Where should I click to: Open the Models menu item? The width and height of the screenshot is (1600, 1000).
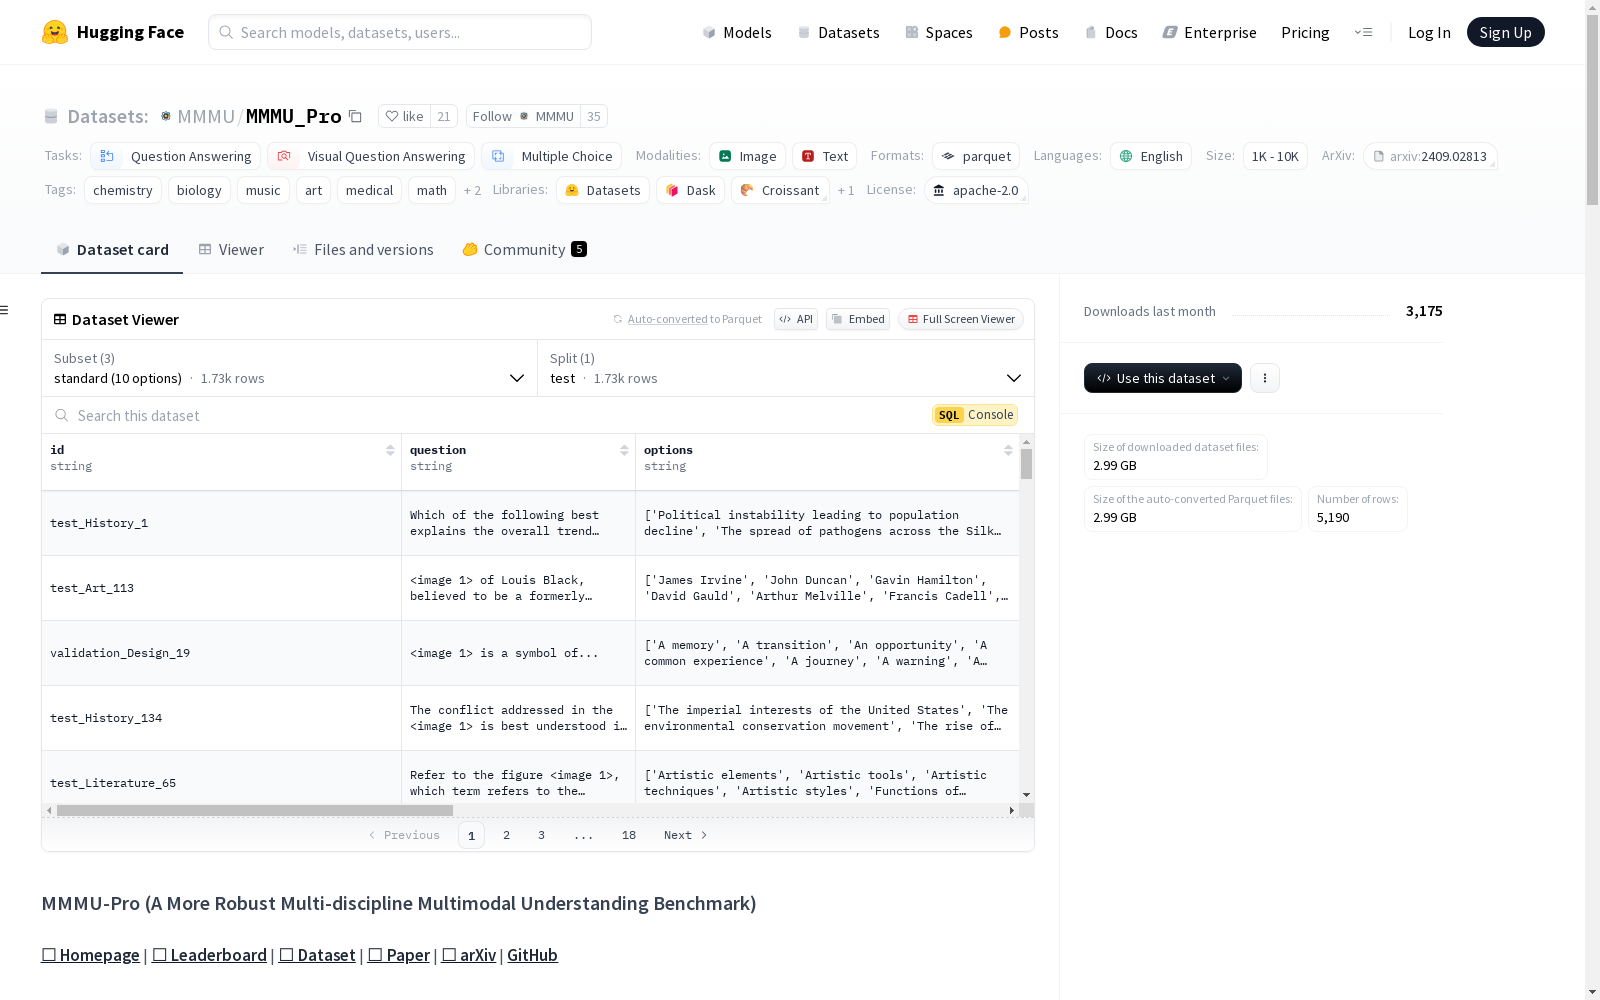pos(737,32)
